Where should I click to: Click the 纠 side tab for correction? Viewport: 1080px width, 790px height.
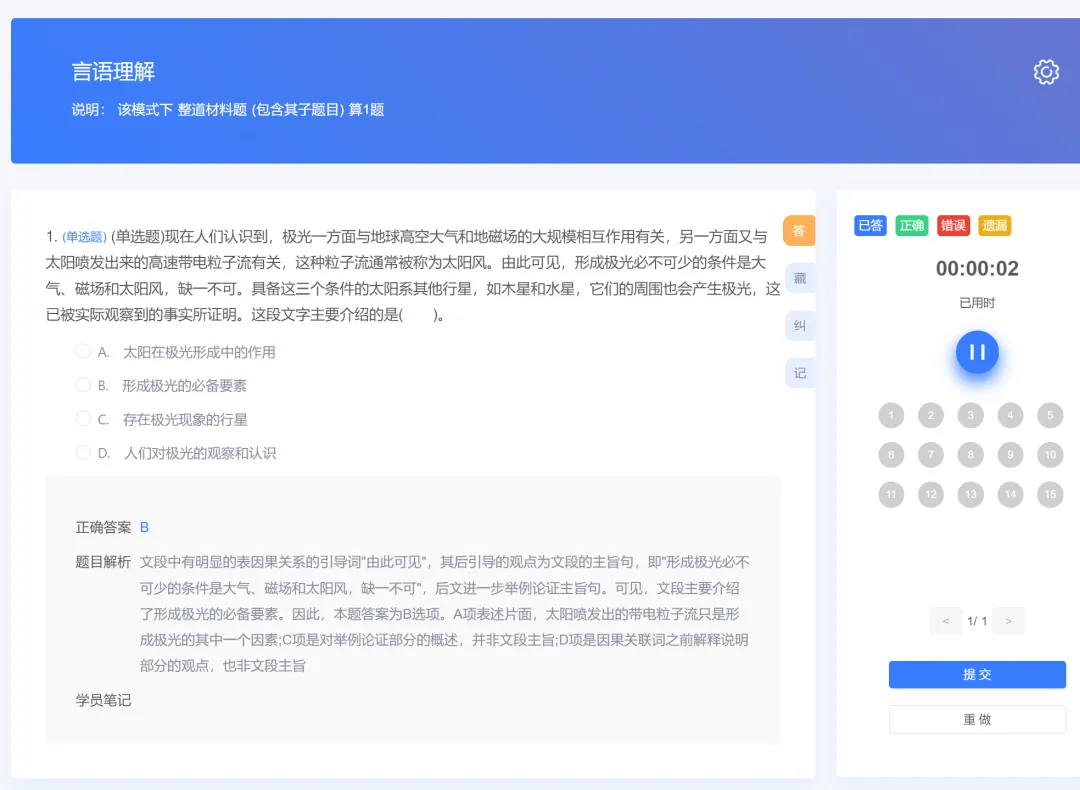pyautogui.click(x=800, y=326)
